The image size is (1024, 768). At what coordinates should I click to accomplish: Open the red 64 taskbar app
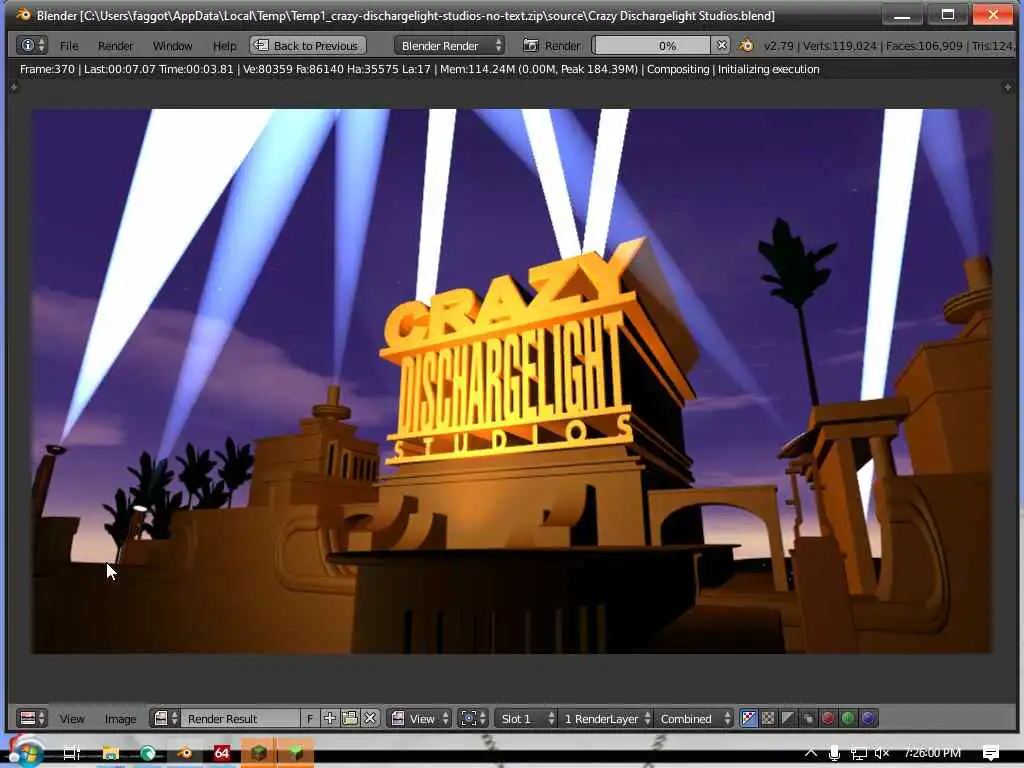[x=222, y=753]
